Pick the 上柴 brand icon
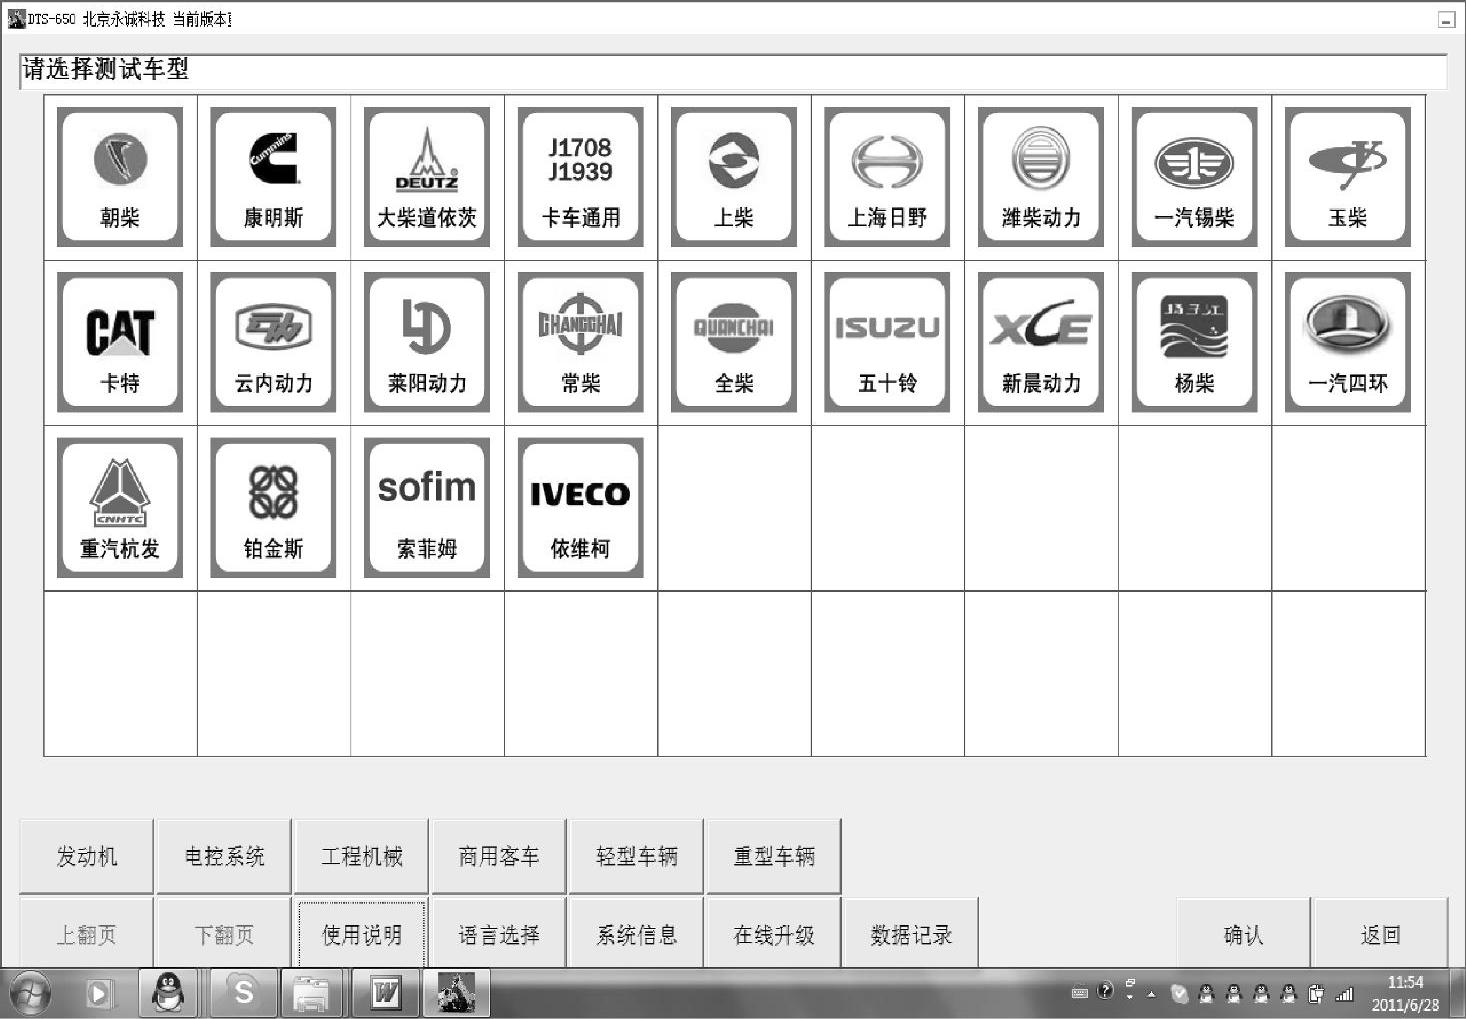Screen dimensions: 1466x1019 tap(734, 177)
